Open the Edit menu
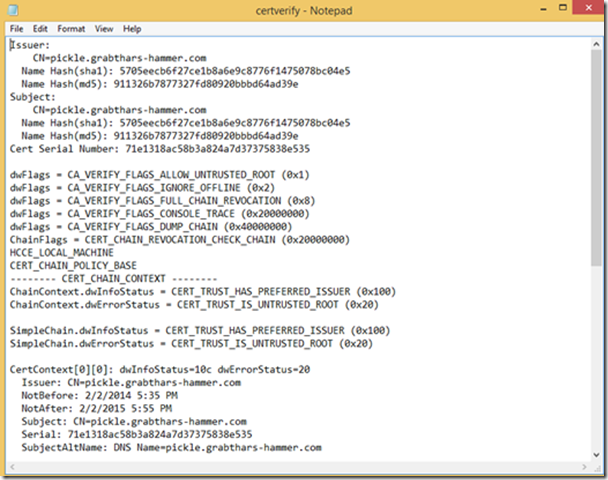Viewport: 608px width, 480px height. pos(40,29)
